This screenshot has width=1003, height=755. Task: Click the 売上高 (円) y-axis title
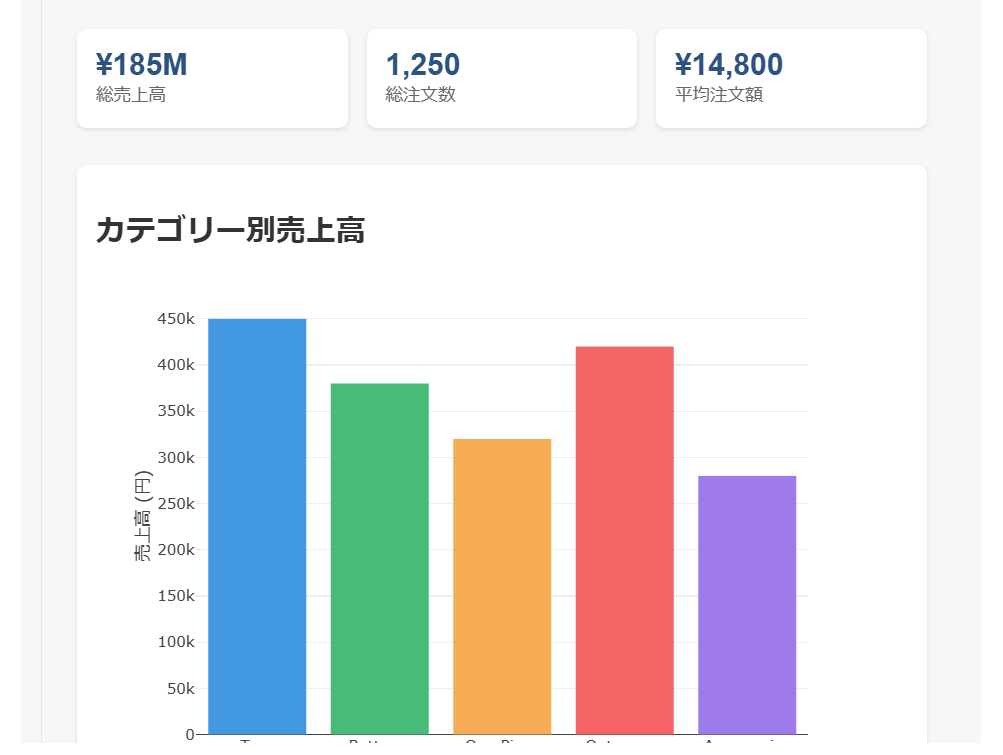pos(144,515)
